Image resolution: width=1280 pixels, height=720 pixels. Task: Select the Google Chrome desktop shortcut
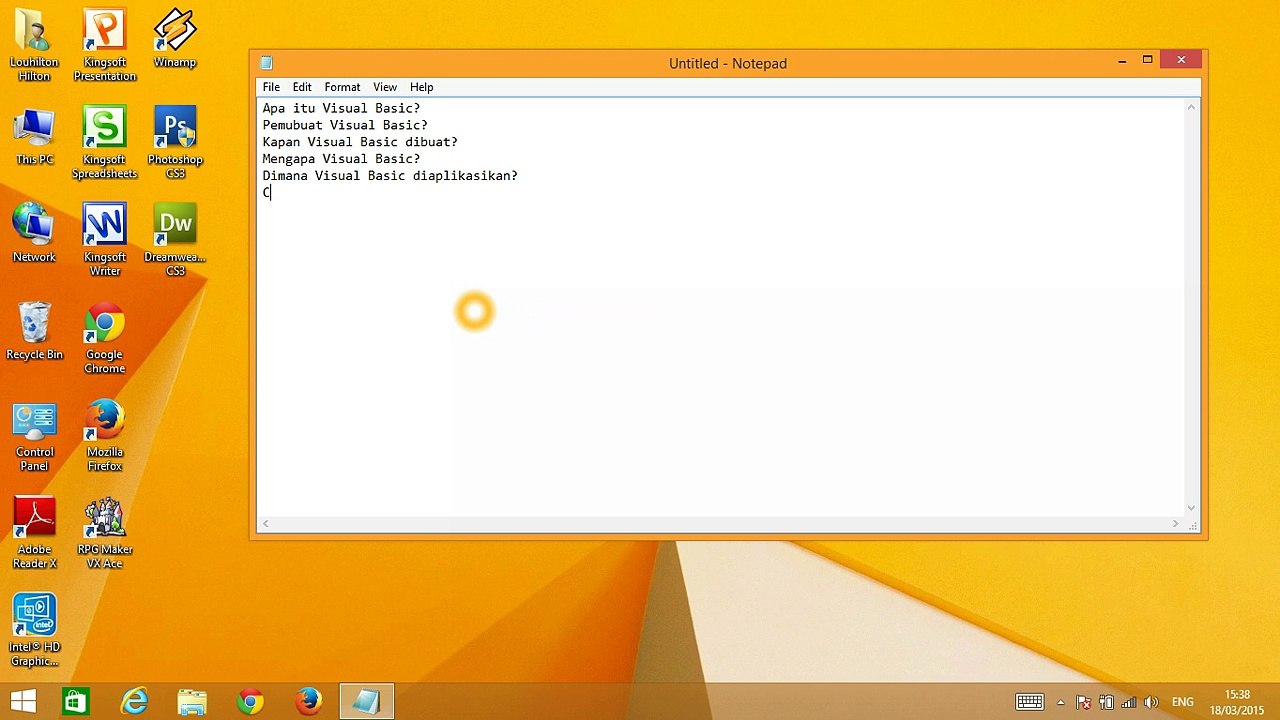point(104,338)
